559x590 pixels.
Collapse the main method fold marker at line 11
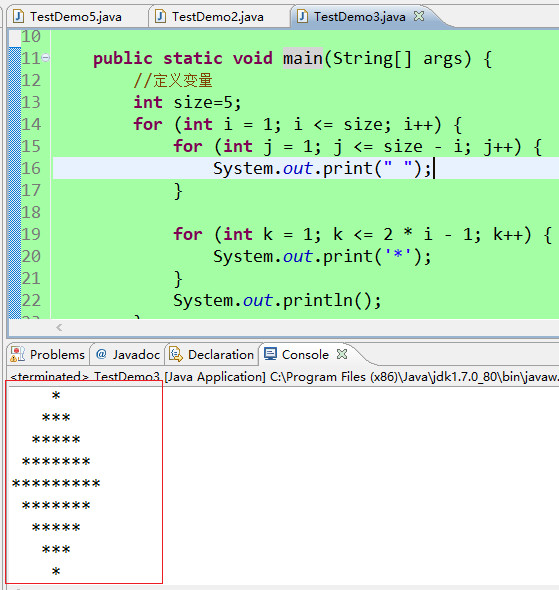(46, 58)
